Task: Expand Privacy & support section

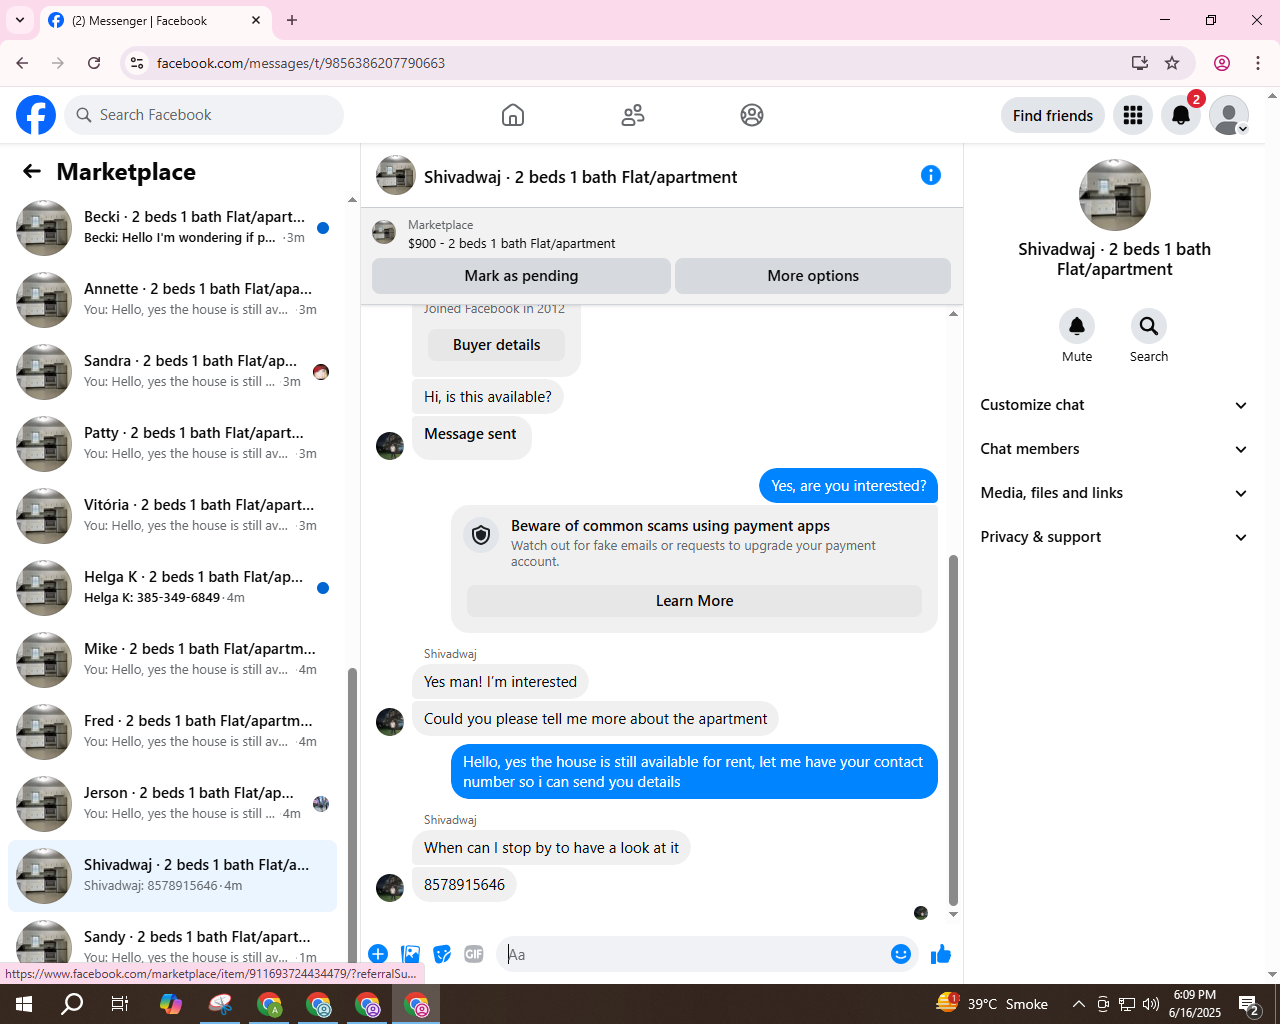Action: tap(1114, 537)
